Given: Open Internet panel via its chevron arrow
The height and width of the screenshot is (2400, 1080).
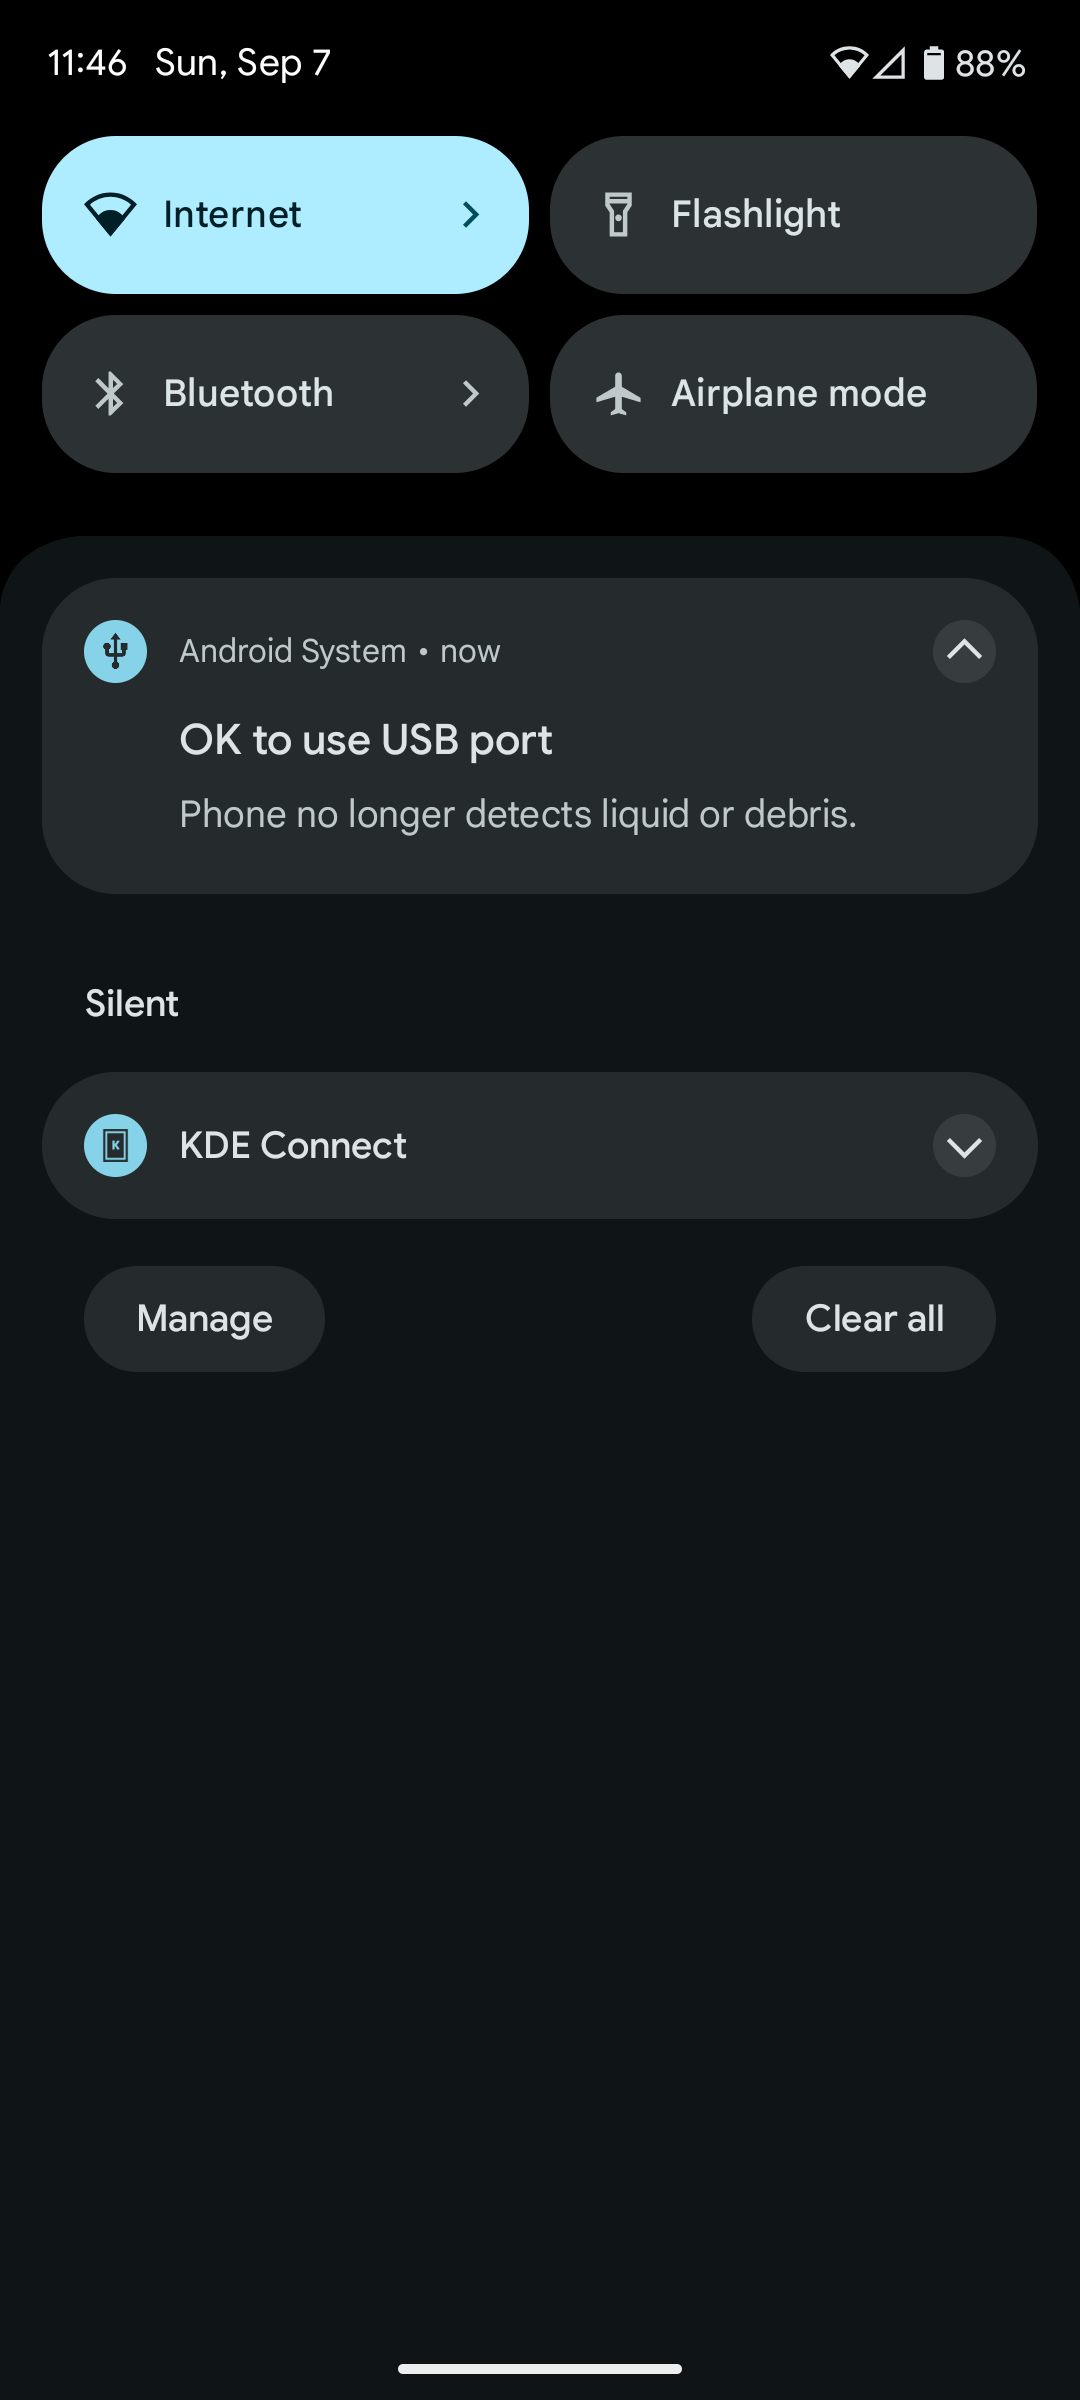Looking at the screenshot, I should tap(471, 214).
